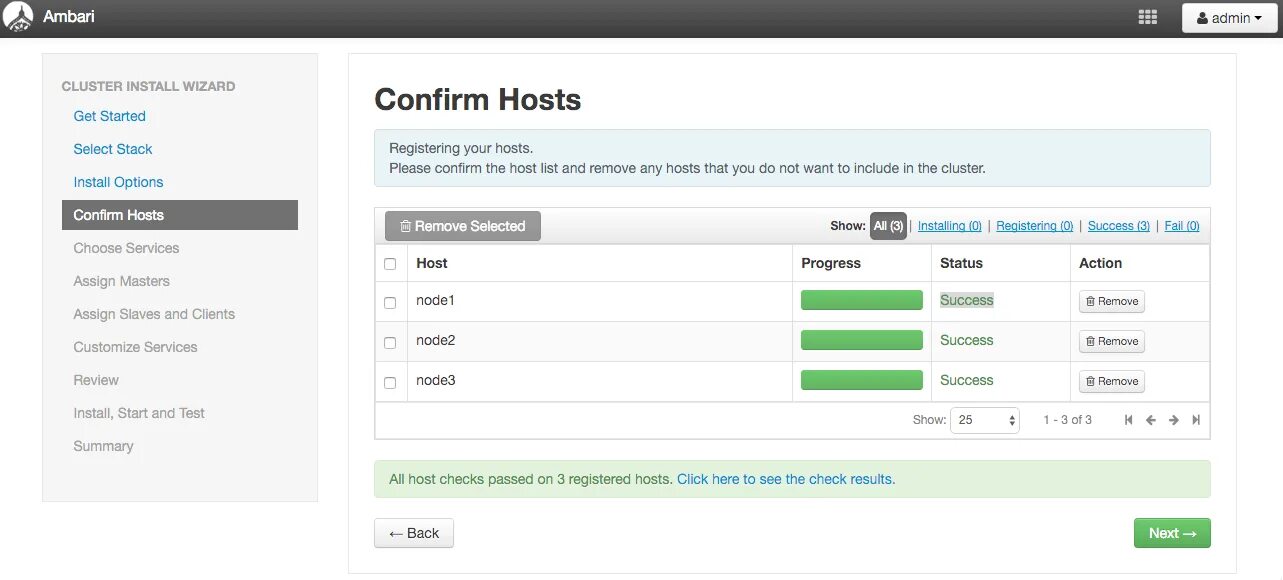The height and width of the screenshot is (580, 1283).
Task: Open the Show 25 rows dropdown
Action: tap(984, 420)
